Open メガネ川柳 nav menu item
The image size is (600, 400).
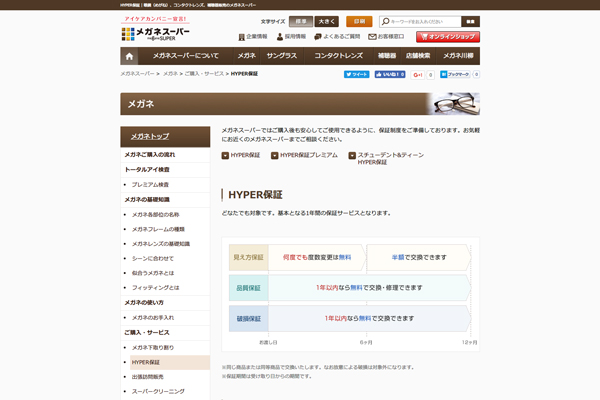[458, 56]
